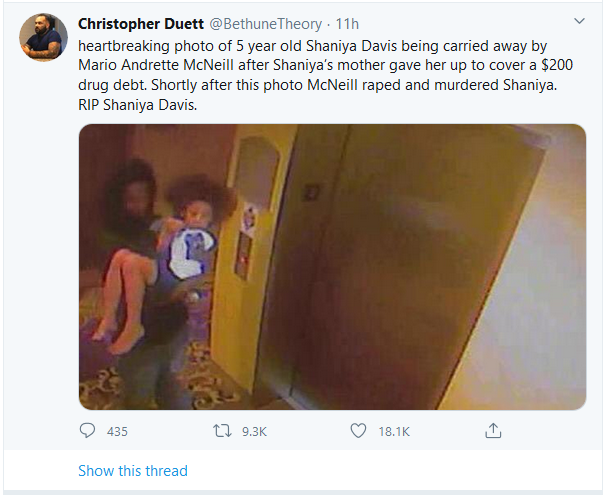View the 435 replies count
Screen dimensions: 608x495
click(117, 431)
